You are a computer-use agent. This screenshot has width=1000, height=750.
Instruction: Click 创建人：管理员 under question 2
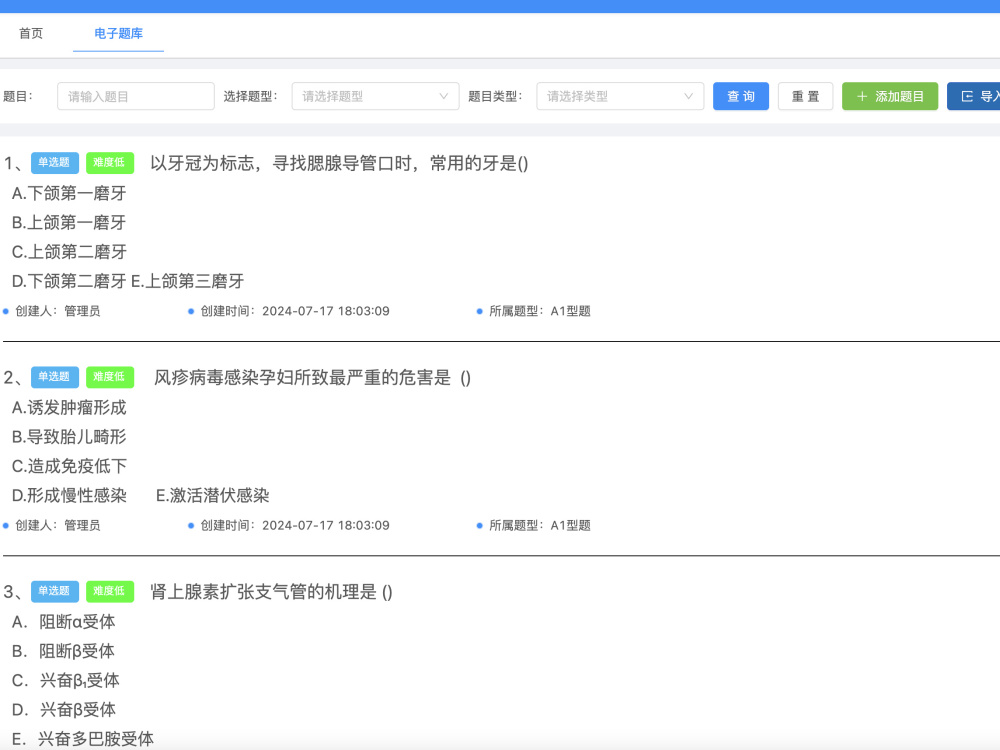click(57, 526)
